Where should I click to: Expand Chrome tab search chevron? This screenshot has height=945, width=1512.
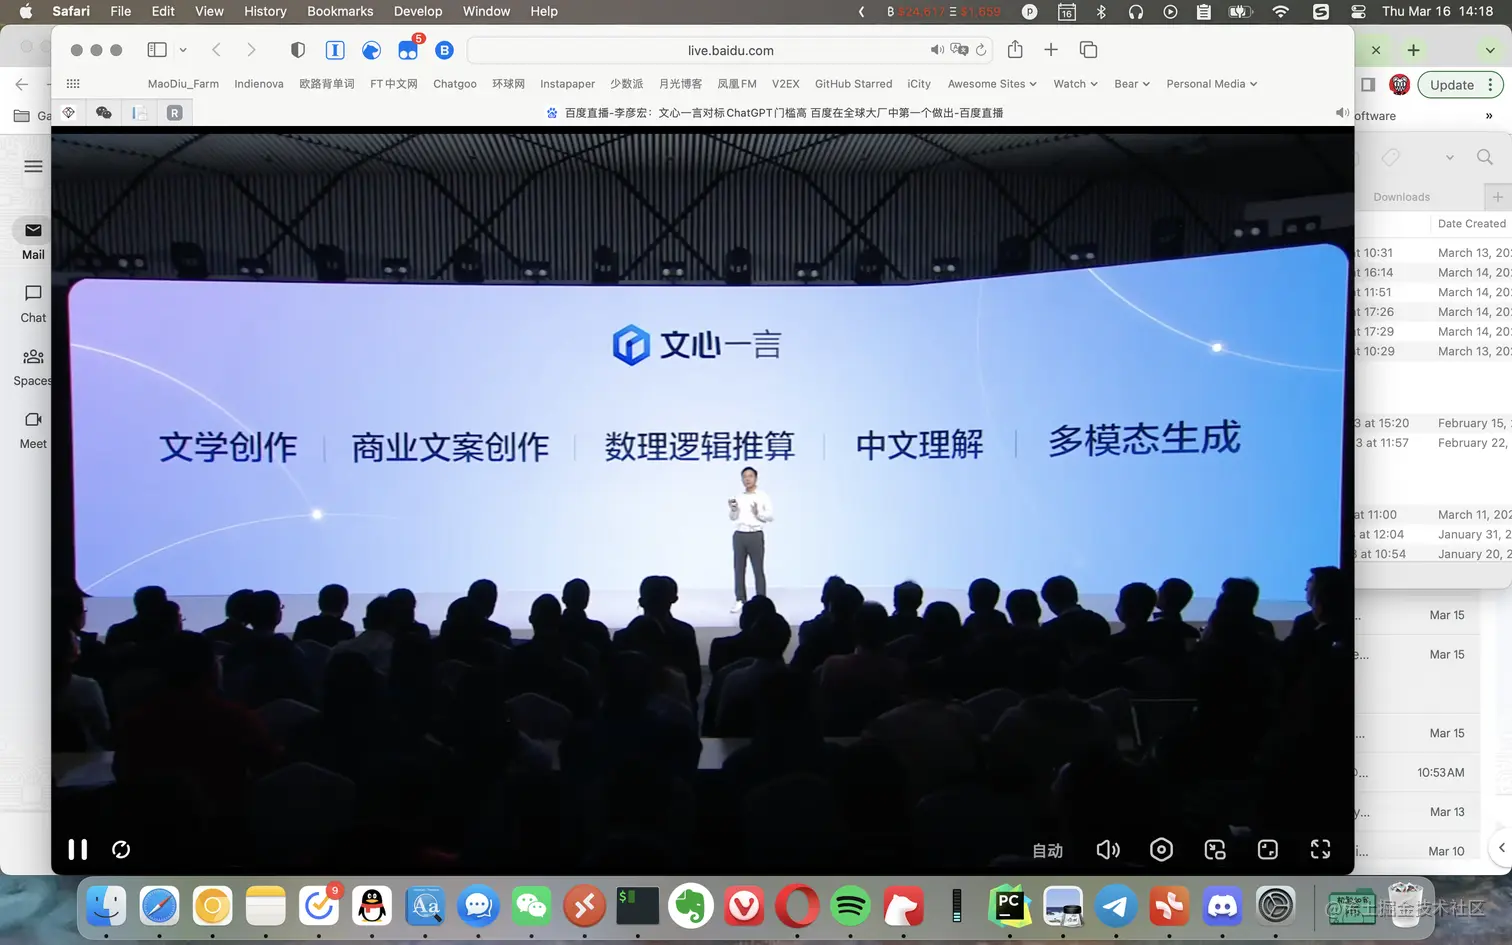tap(1490, 50)
